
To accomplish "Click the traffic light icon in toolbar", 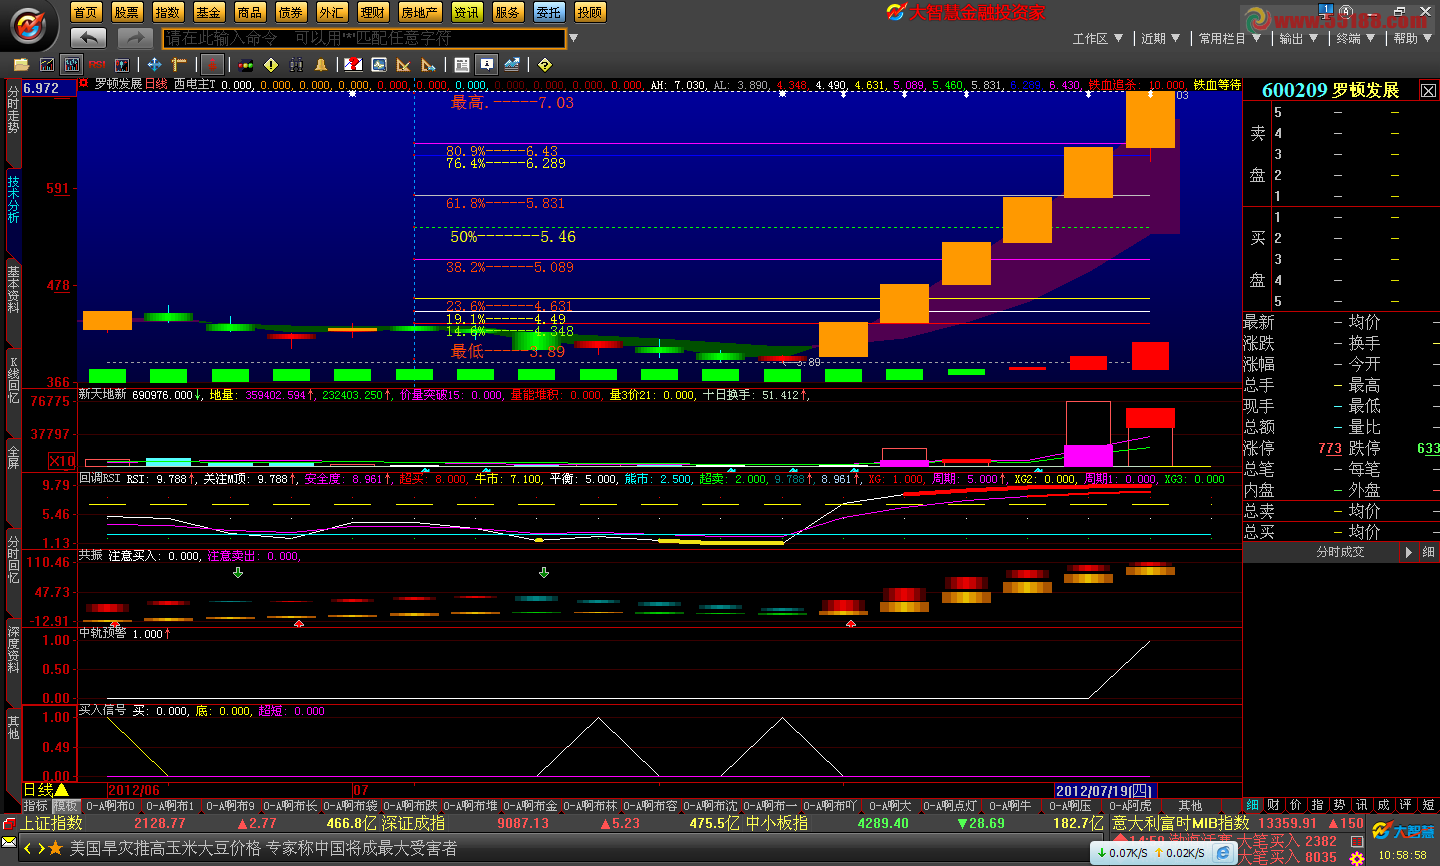I will [246, 65].
